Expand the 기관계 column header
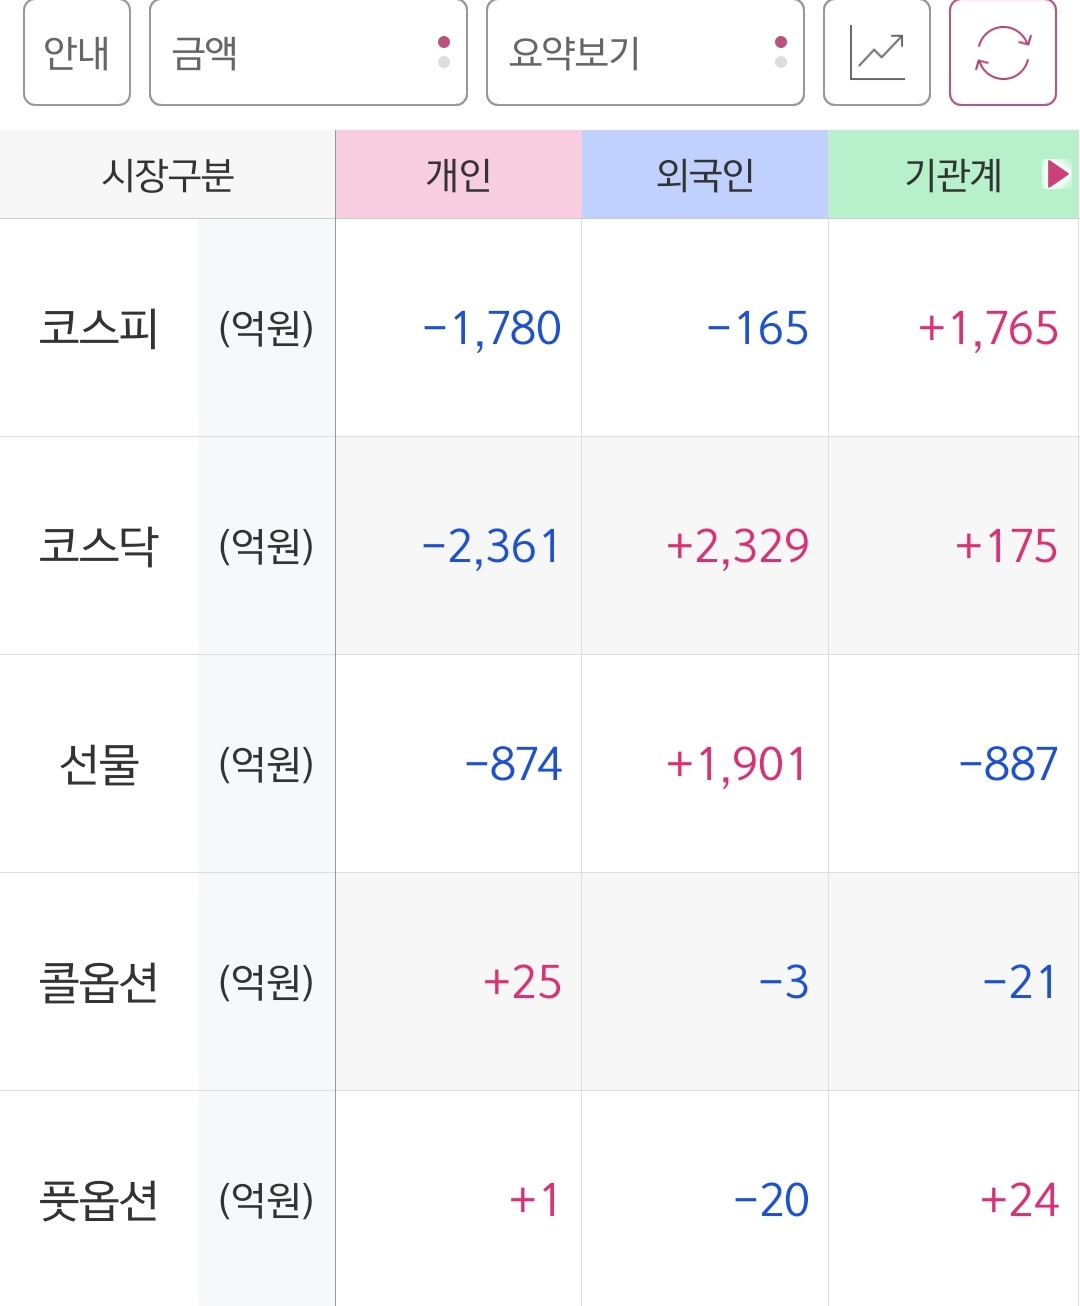This screenshot has width=1080, height=1306. point(953,175)
